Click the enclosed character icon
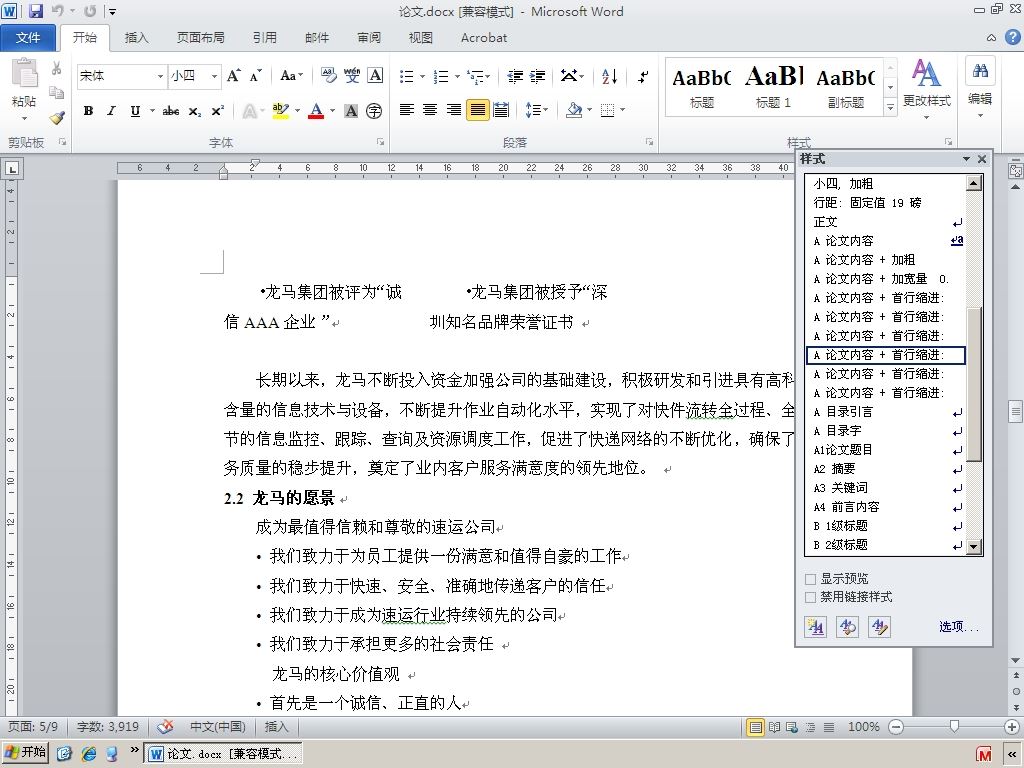The width and height of the screenshot is (1024, 768). pyautogui.click(x=374, y=111)
